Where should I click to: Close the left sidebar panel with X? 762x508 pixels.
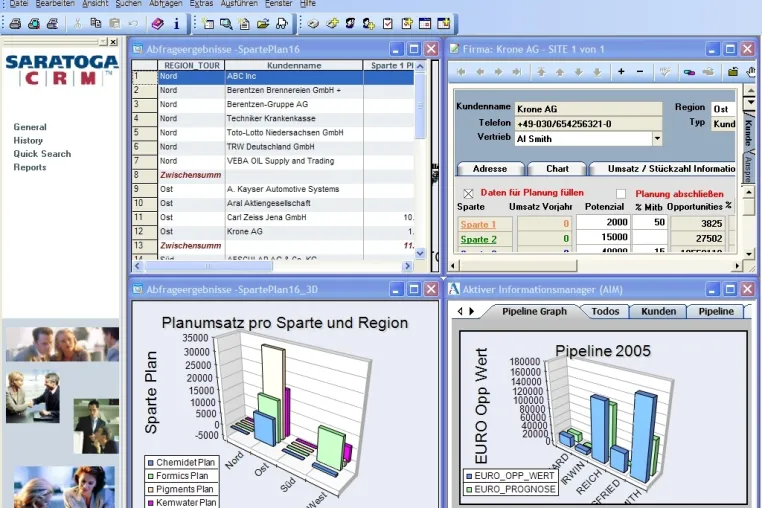point(113,42)
